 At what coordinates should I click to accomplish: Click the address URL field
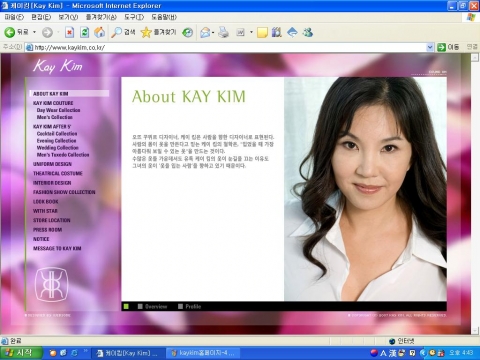coord(230,47)
